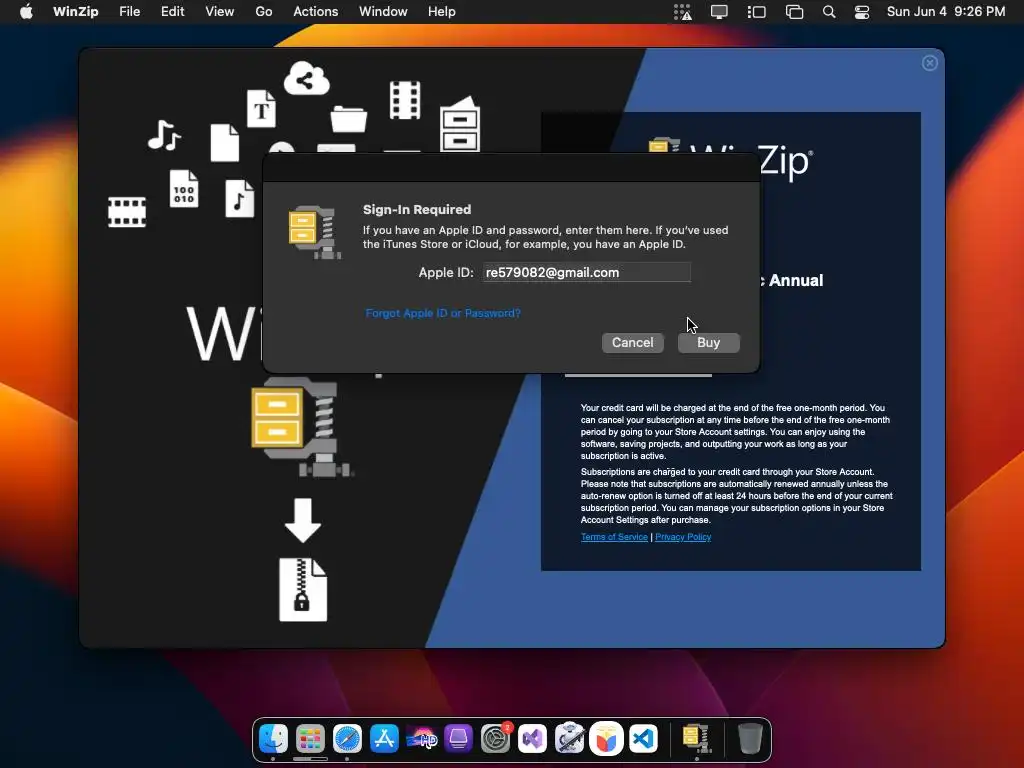The image size is (1024, 768).
Task: Open the Help menu
Action: click(x=441, y=12)
